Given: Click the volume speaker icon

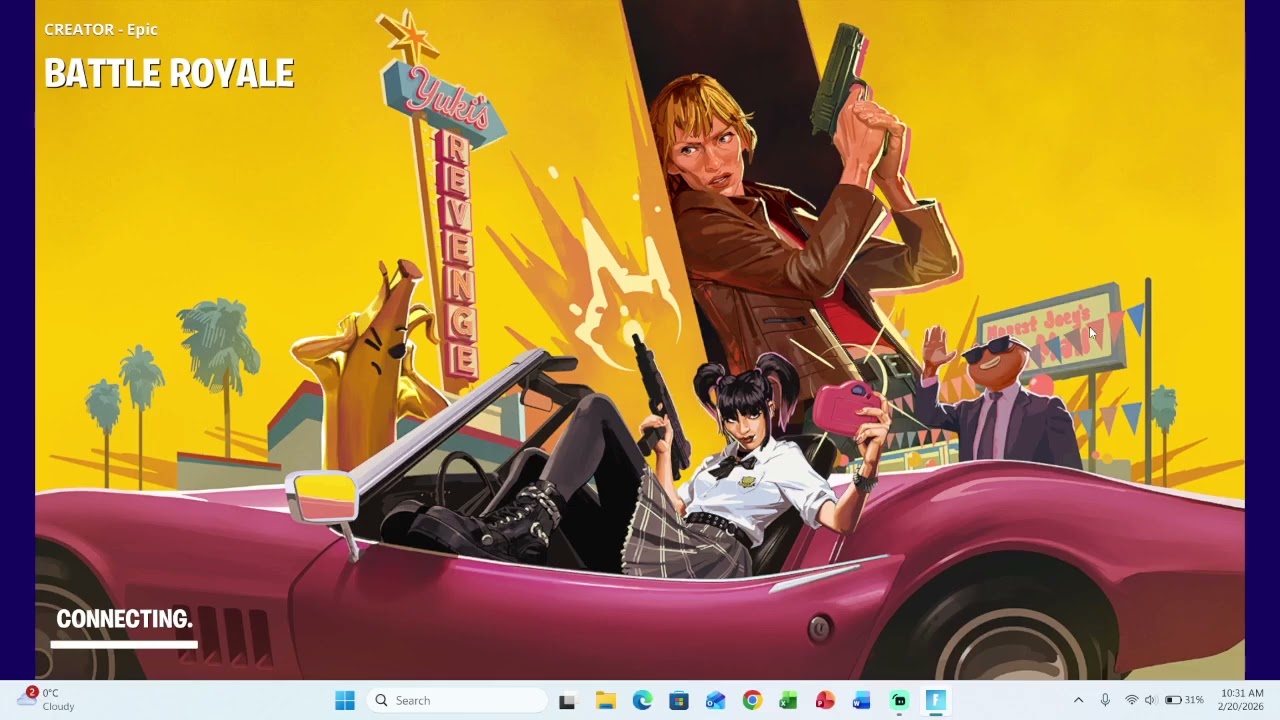Looking at the screenshot, I should click(x=1150, y=701).
